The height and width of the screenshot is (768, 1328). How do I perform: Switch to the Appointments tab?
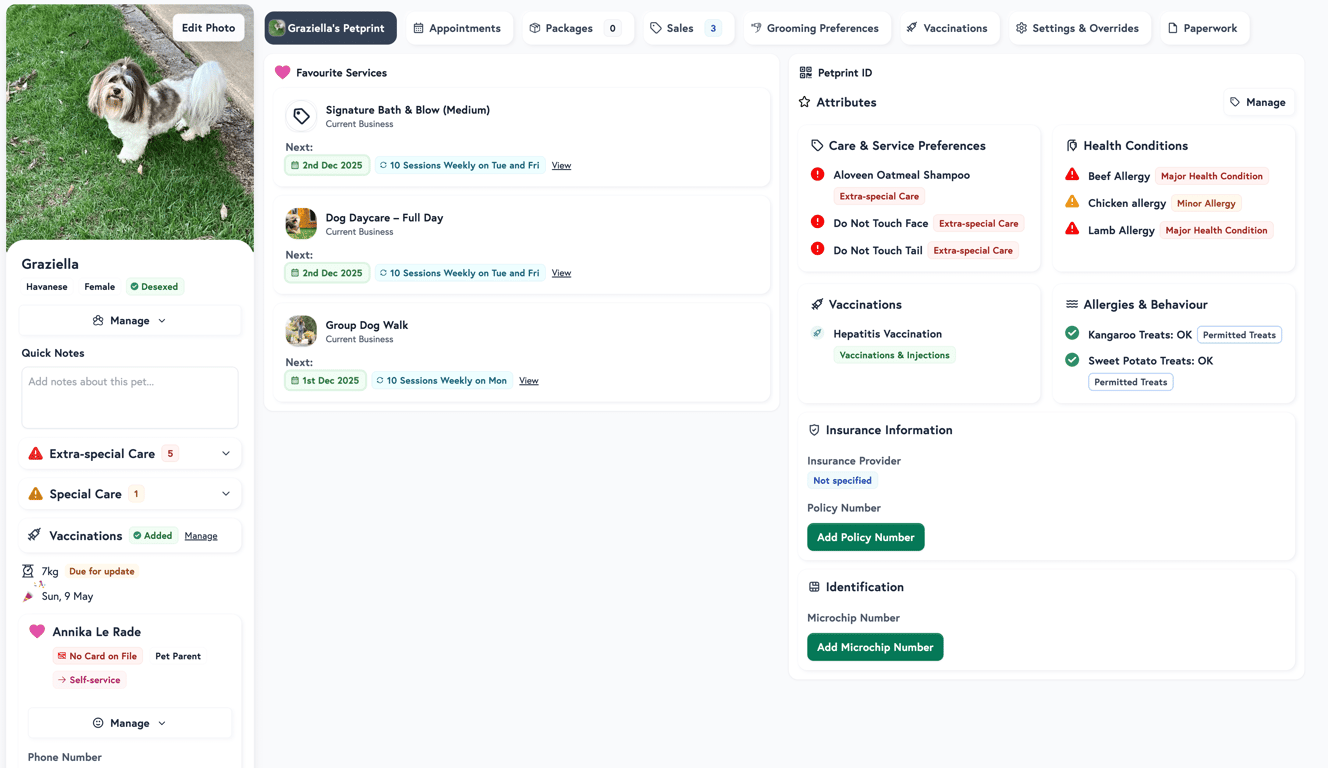click(457, 28)
